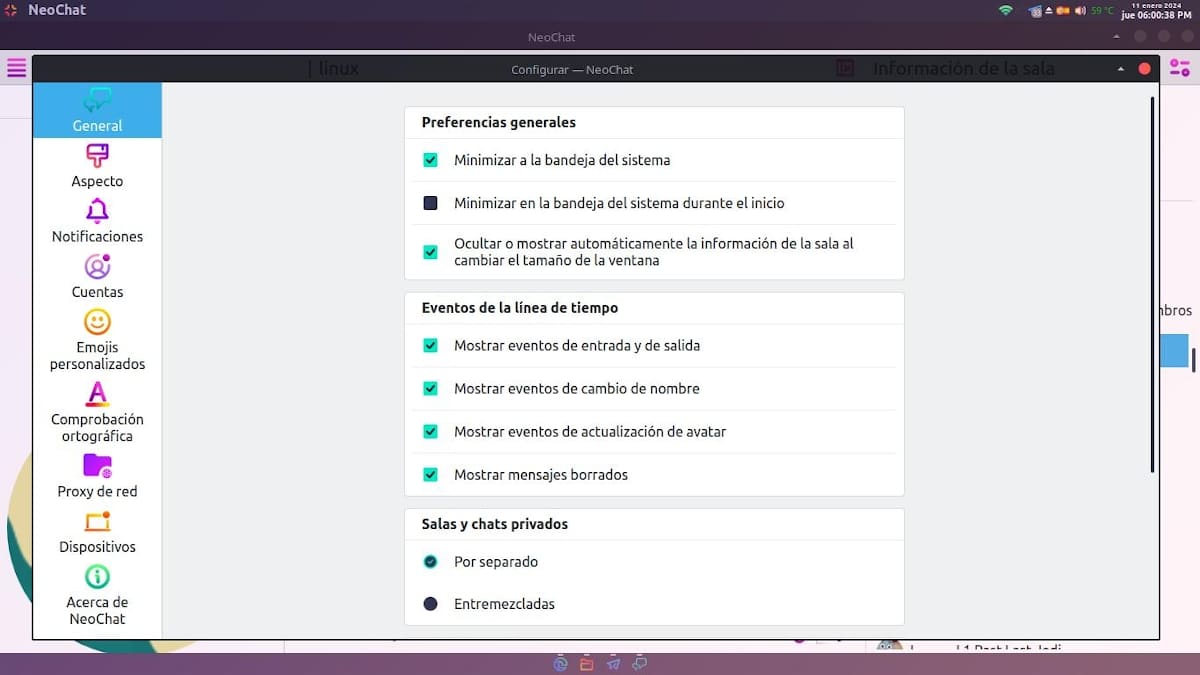This screenshot has height=675, width=1200.
Task: Click the blue tray icon right of Wi-Fi
Action: (1034, 10)
